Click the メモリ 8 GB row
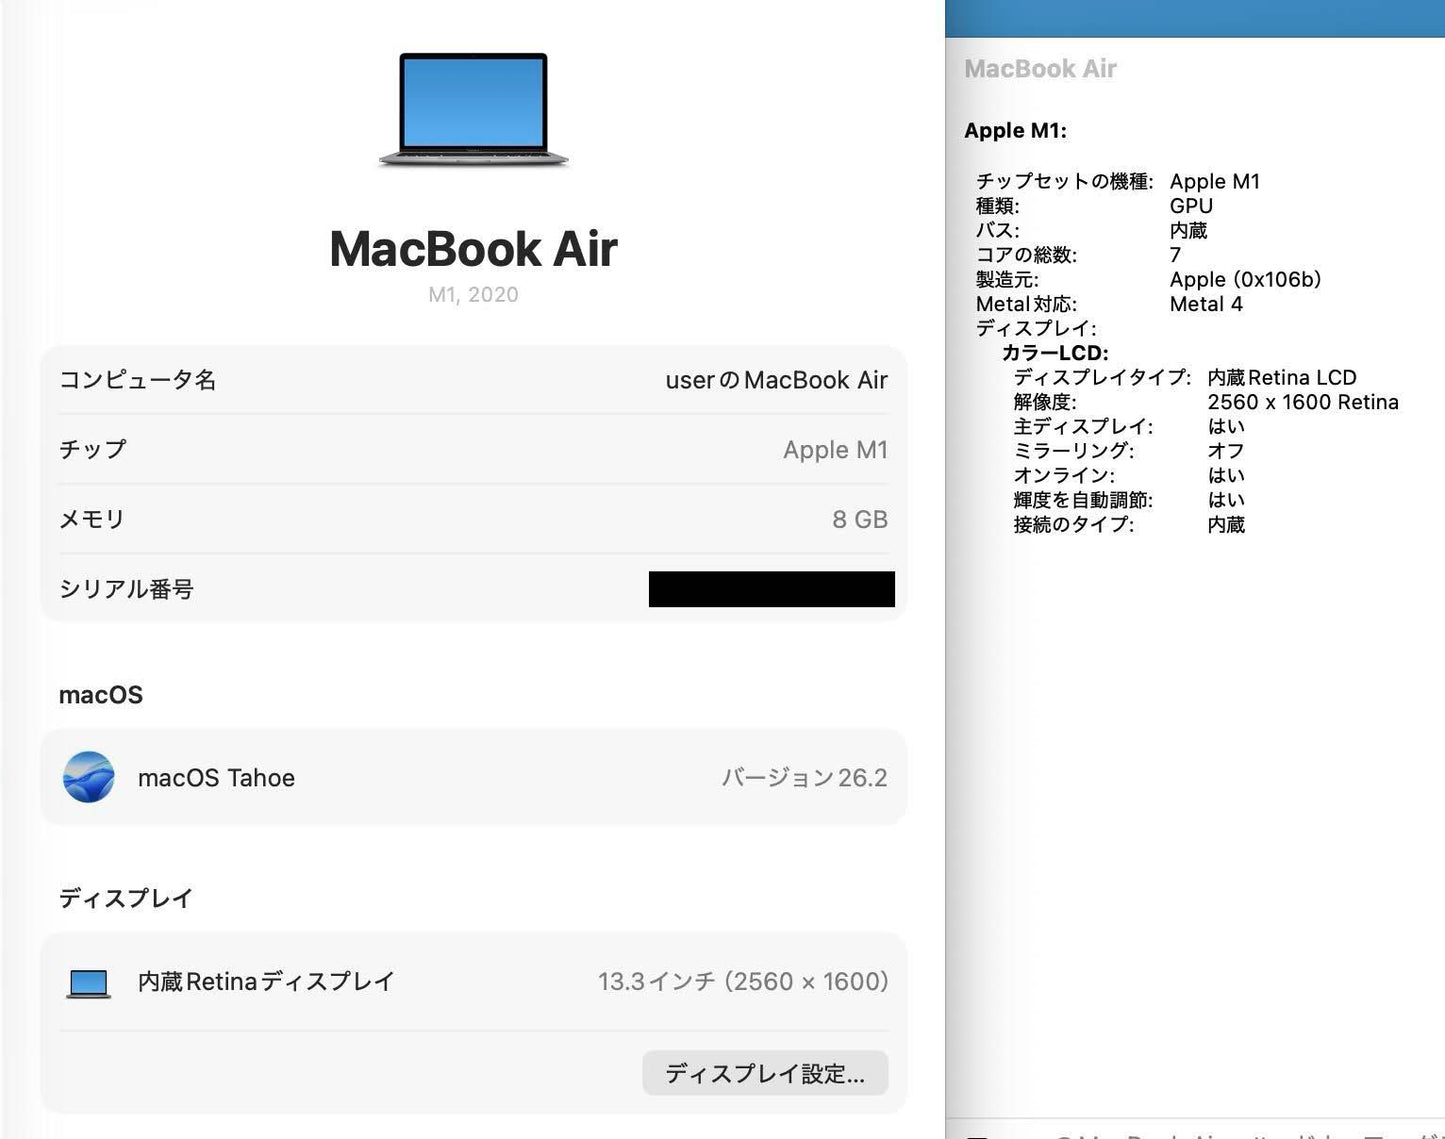The image size is (1445, 1139). point(472,519)
